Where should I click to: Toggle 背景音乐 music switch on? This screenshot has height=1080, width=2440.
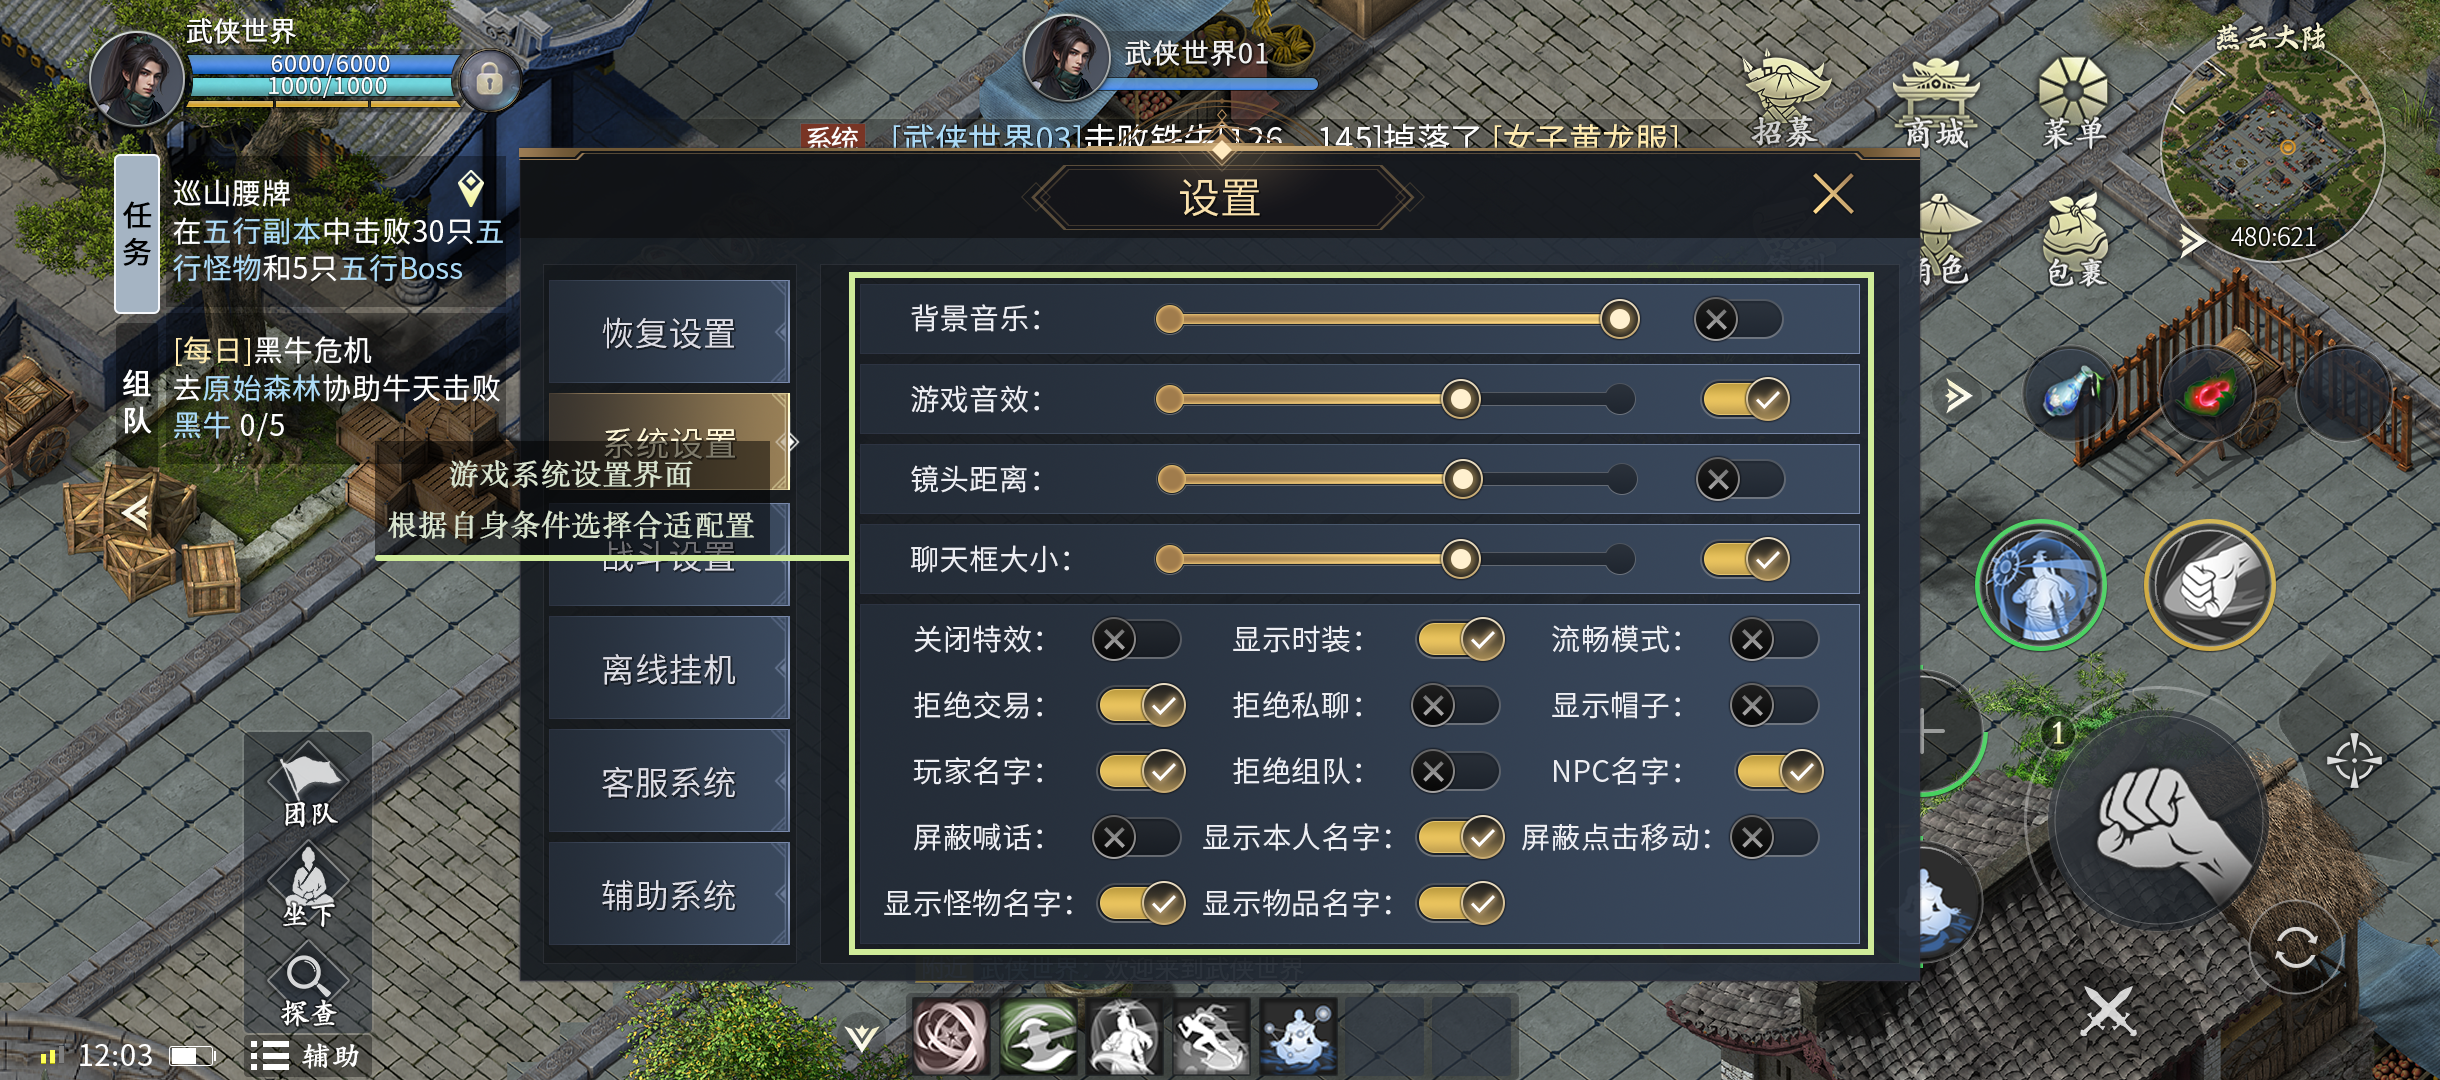coord(1738,320)
